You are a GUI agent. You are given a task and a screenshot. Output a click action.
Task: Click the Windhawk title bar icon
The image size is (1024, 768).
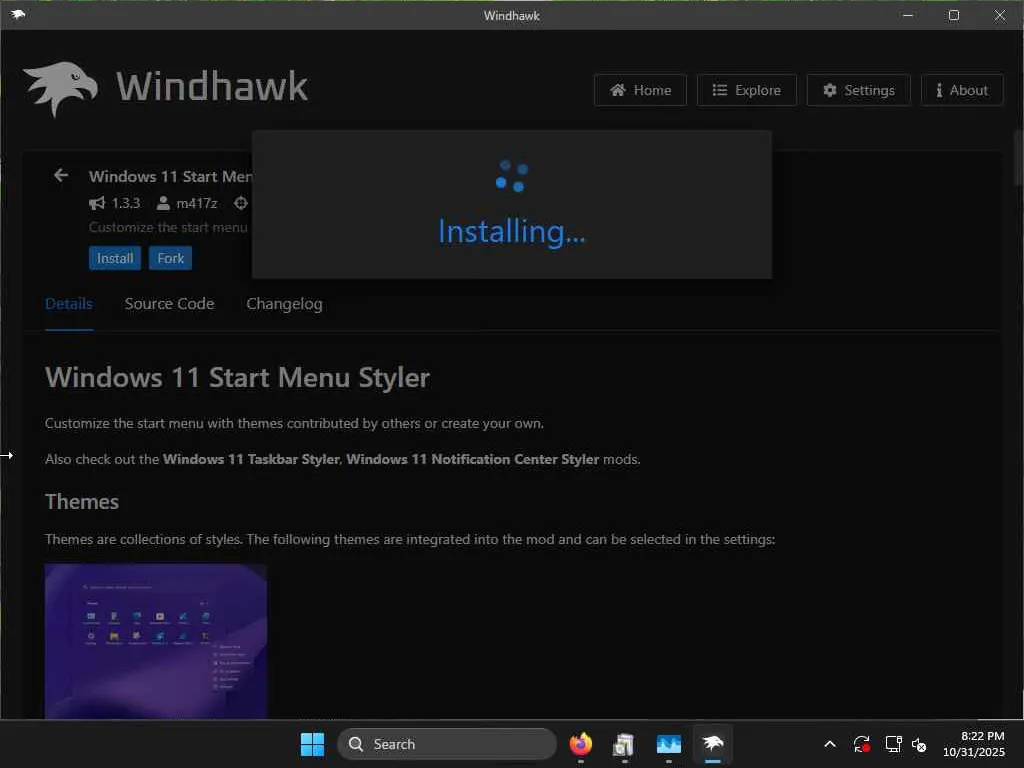tap(18, 14)
